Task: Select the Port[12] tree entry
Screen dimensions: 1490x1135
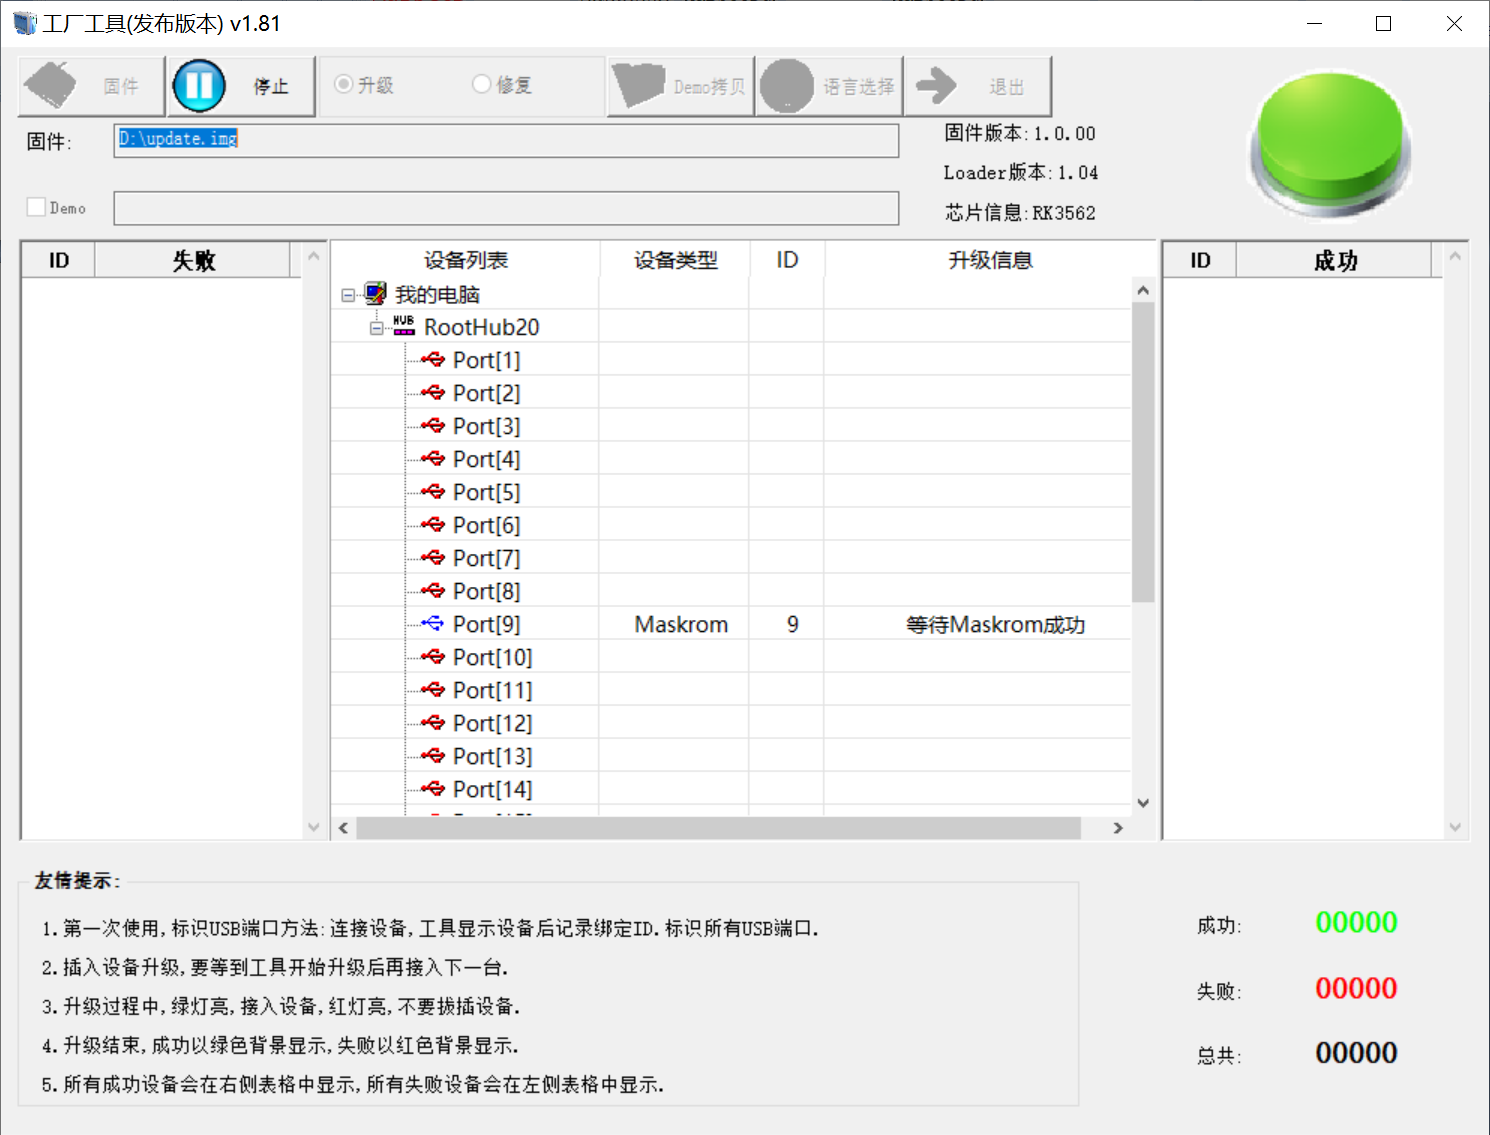Action: [492, 723]
